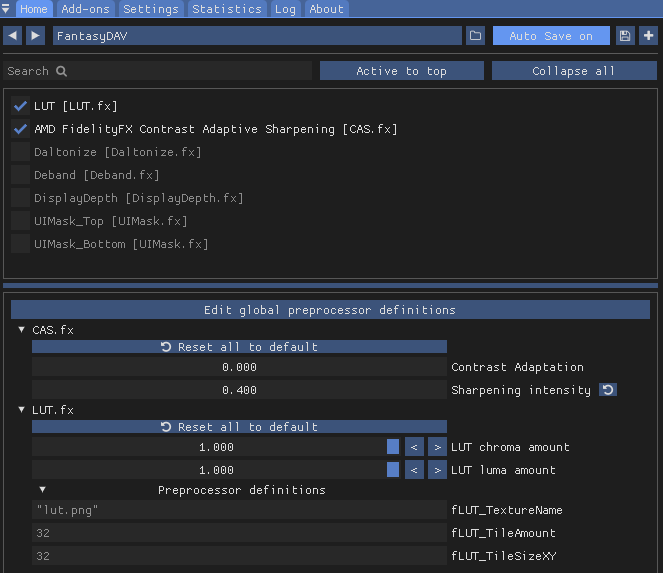This screenshot has height=573, width=663.
Task: Decrease LUT chroma amount with left arrow
Action: pos(414,447)
